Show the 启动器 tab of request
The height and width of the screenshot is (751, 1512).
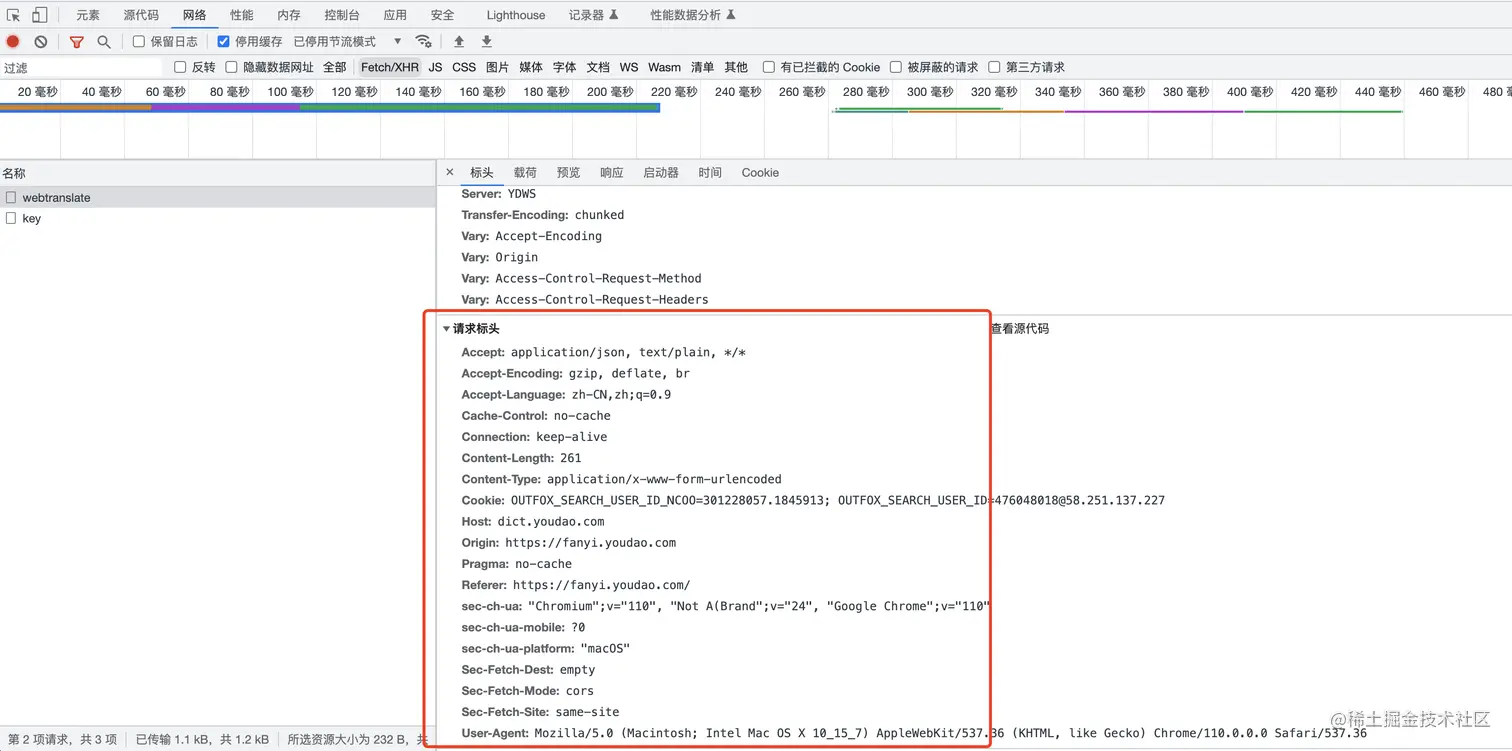pos(661,172)
